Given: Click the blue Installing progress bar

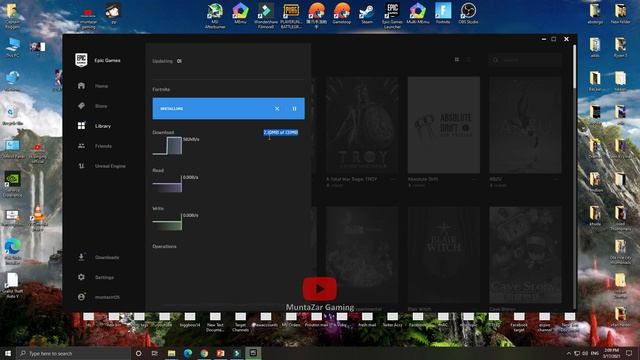Looking at the screenshot, I should point(229,109).
